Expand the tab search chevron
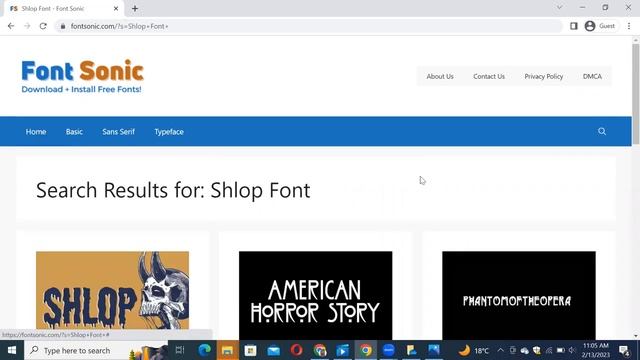 (x=560, y=7)
